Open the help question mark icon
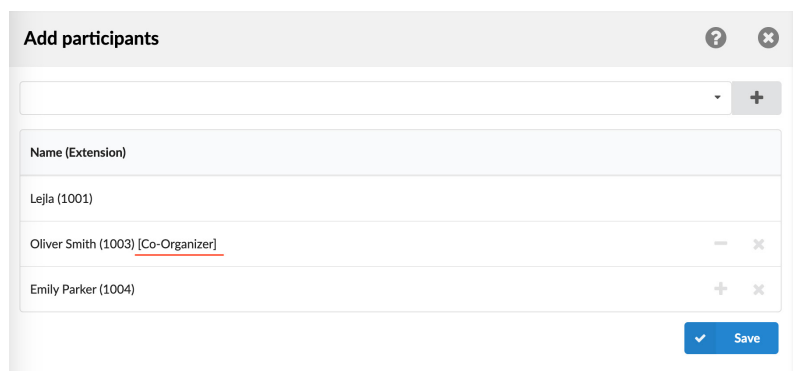The height and width of the screenshot is (382, 804). coord(716,38)
